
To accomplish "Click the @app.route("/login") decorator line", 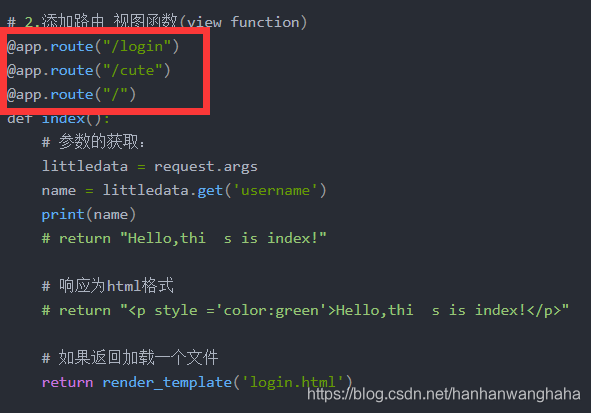I will click(x=93, y=46).
